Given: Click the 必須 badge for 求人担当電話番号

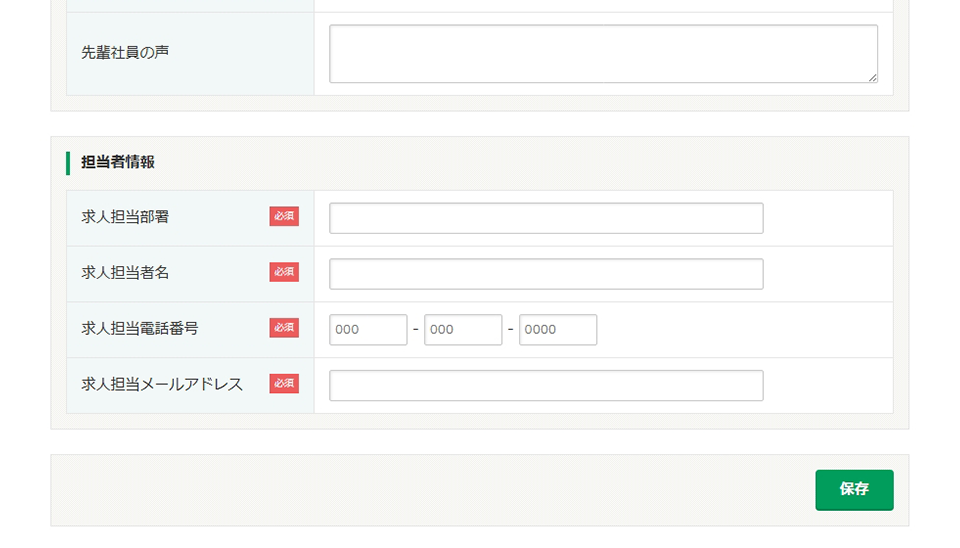Looking at the screenshot, I should coord(284,328).
